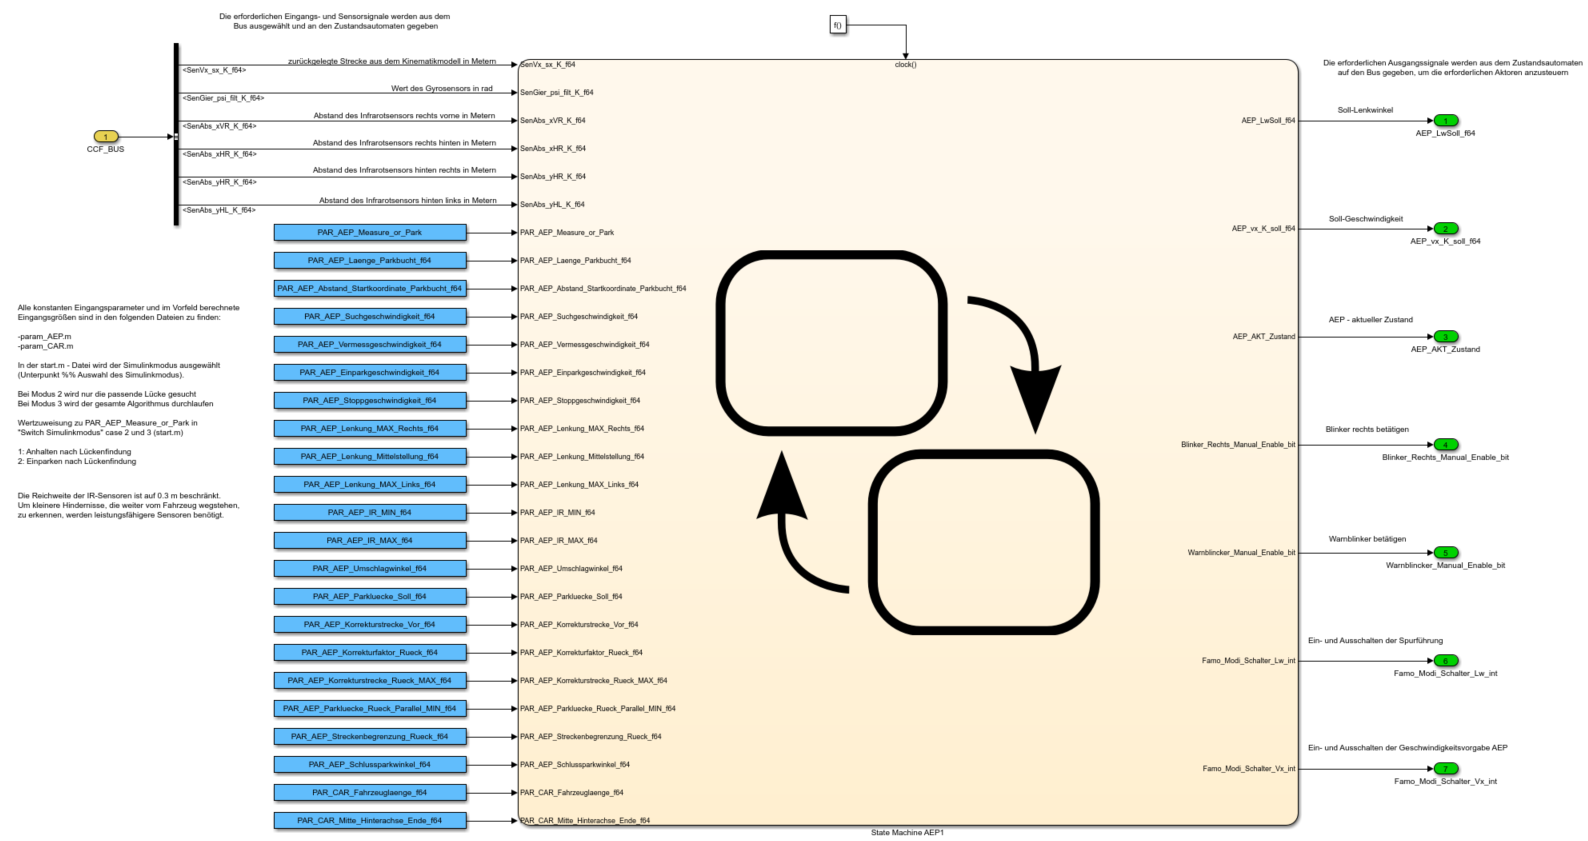Screen dimensions: 1588x841
Task: Select the PAR_AEP_IR_MIN_f64 constant block
Action: [x=370, y=513]
